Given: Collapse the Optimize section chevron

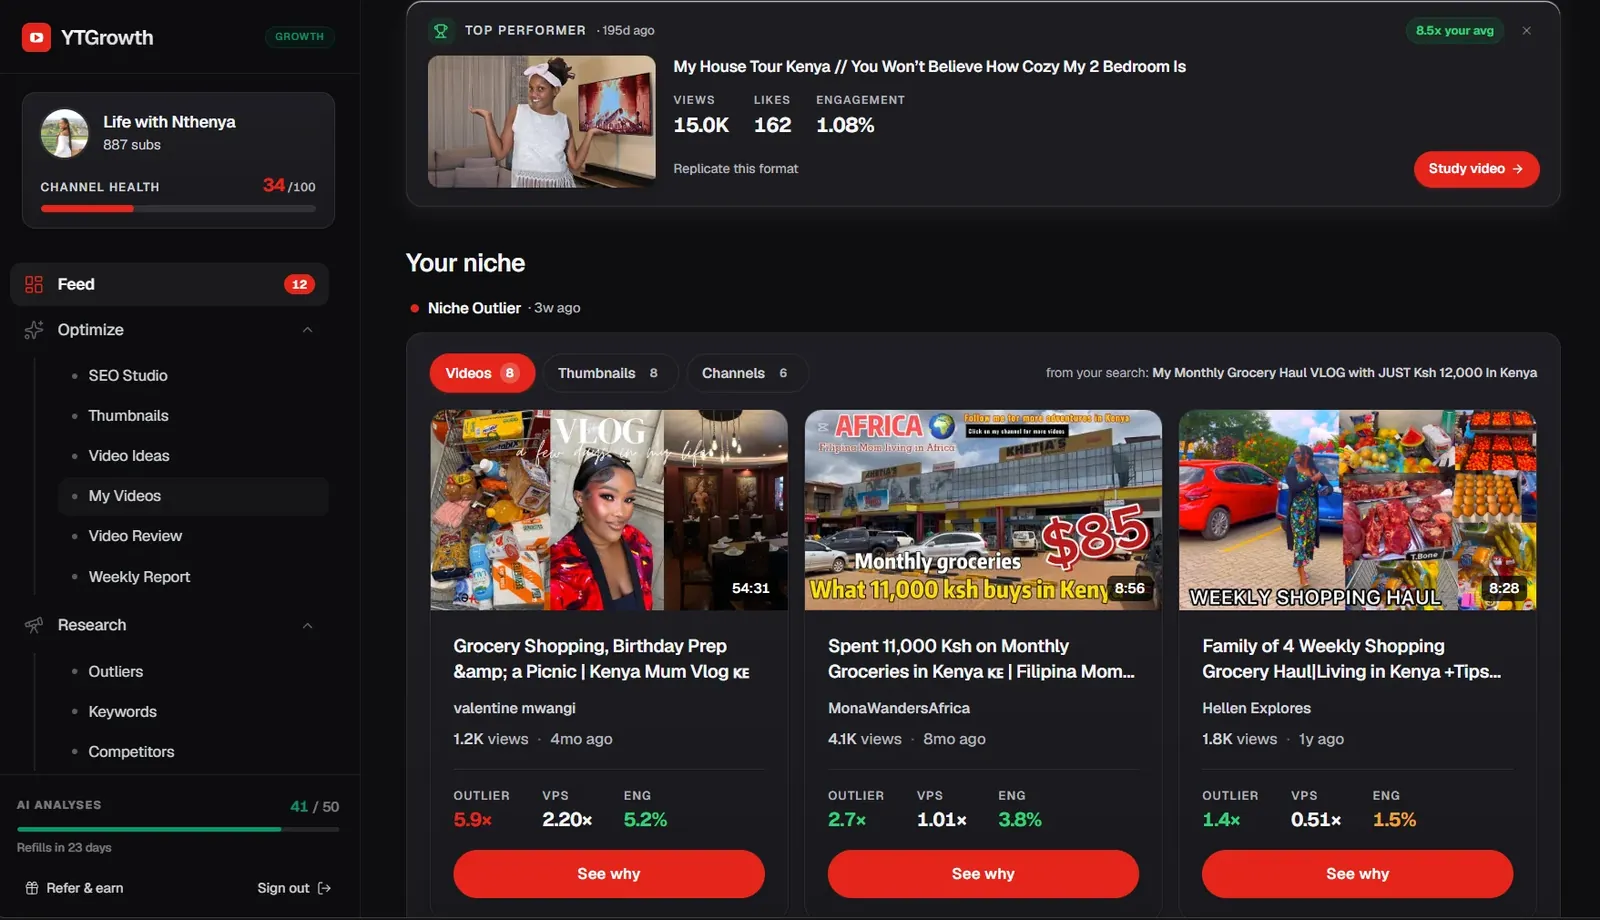Looking at the screenshot, I should coord(308,330).
